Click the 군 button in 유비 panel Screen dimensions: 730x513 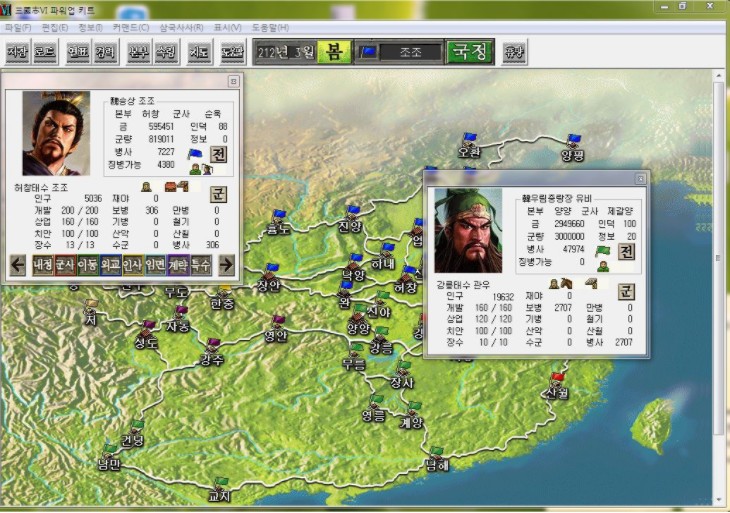point(626,292)
